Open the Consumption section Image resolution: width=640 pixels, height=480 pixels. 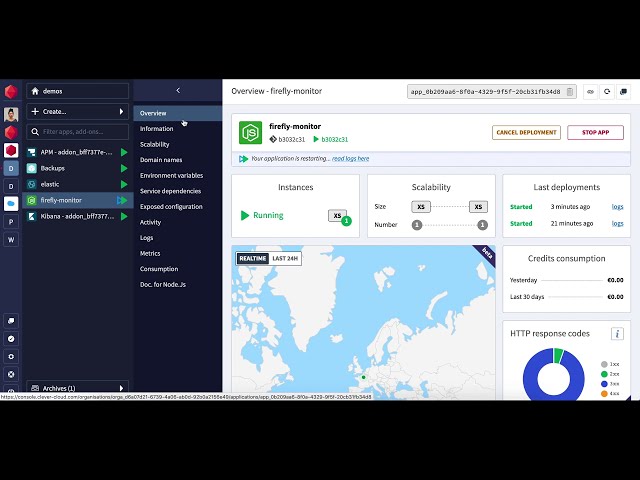click(159, 269)
